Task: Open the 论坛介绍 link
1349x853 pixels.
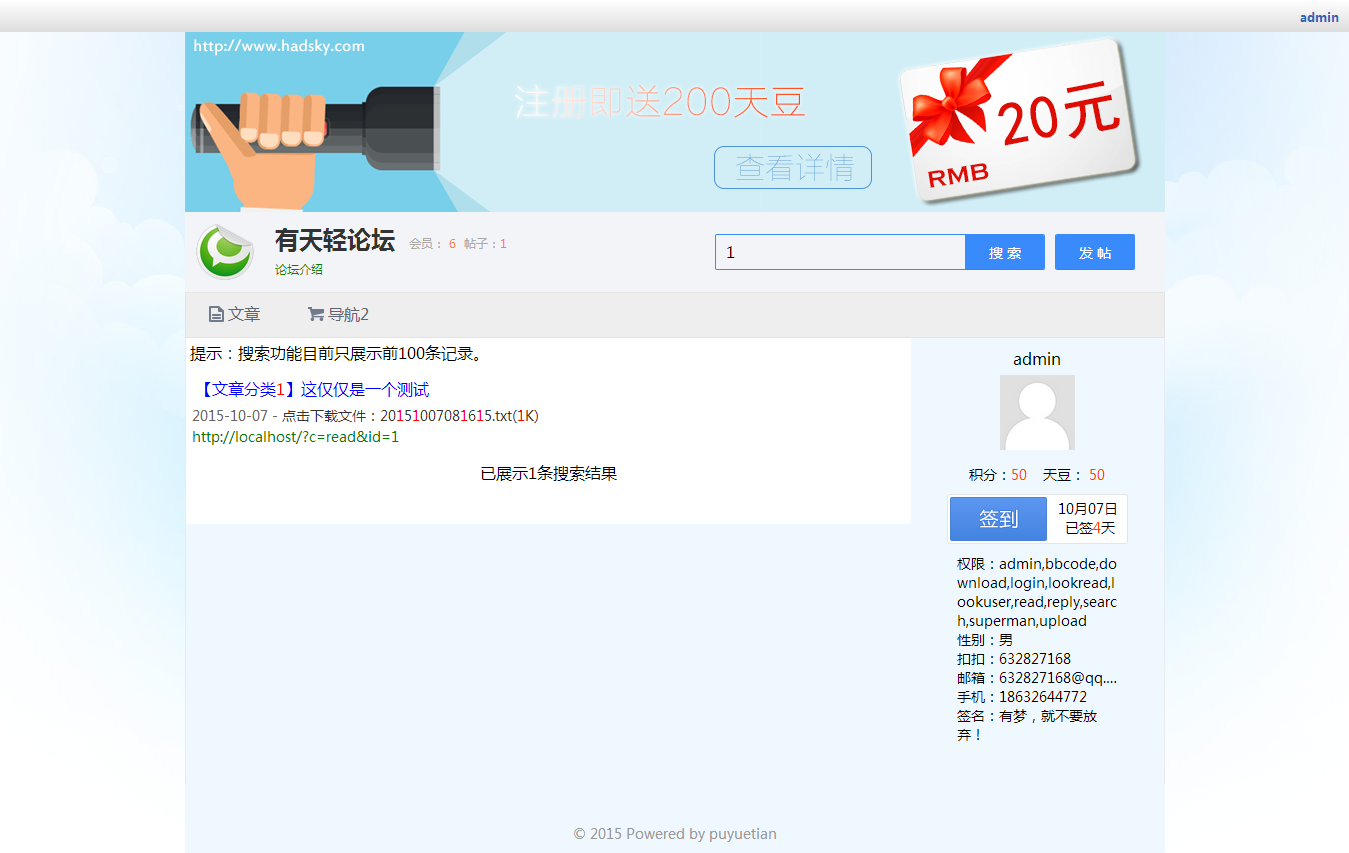Action: (299, 270)
